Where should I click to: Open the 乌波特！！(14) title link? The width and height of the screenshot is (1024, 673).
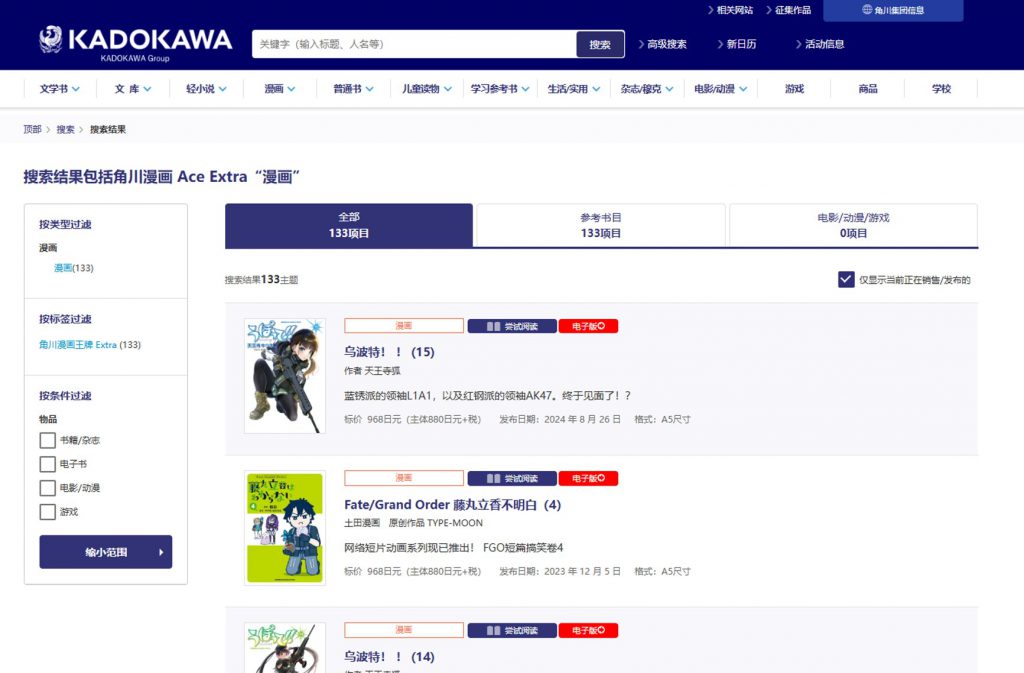tap(389, 657)
